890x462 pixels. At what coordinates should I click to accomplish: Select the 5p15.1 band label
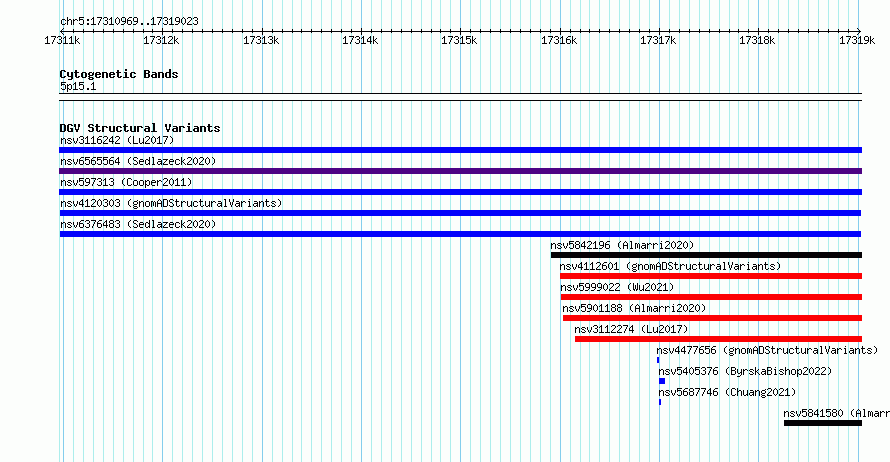pyautogui.click(x=78, y=86)
